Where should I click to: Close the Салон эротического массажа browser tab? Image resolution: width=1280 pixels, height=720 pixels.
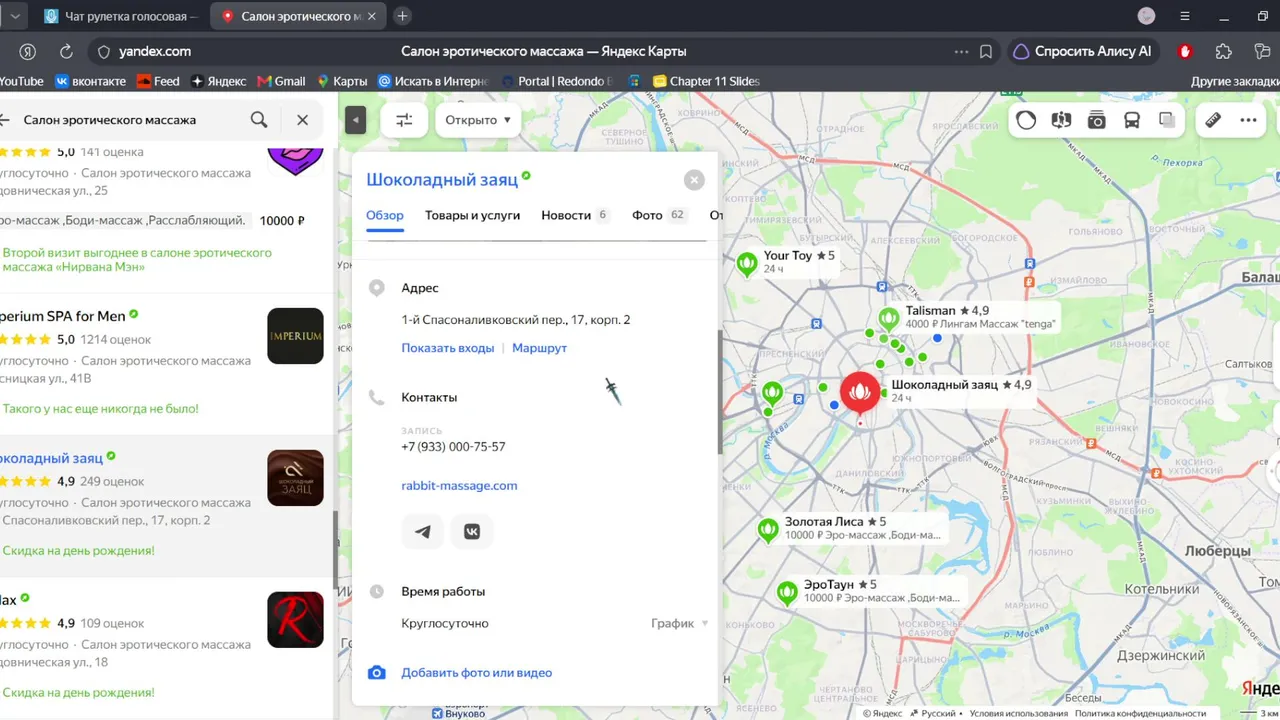tap(373, 16)
